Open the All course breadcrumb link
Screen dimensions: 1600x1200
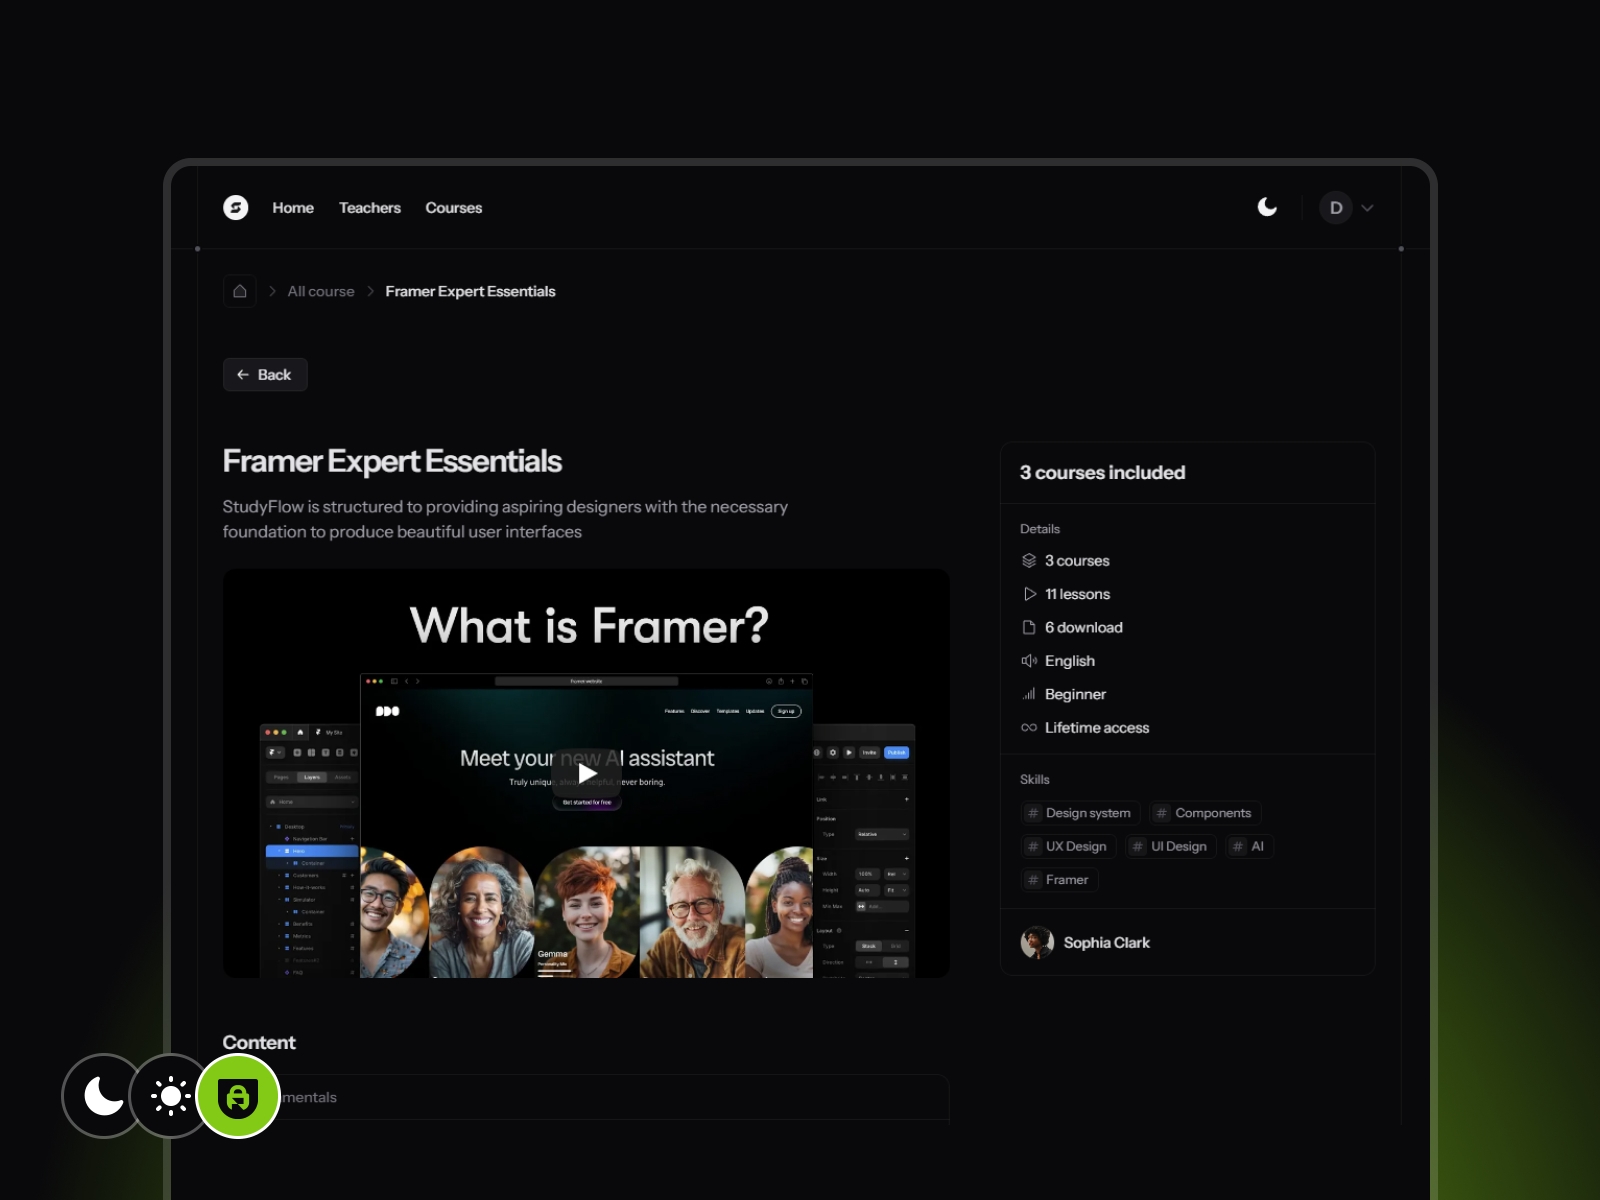pos(320,291)
